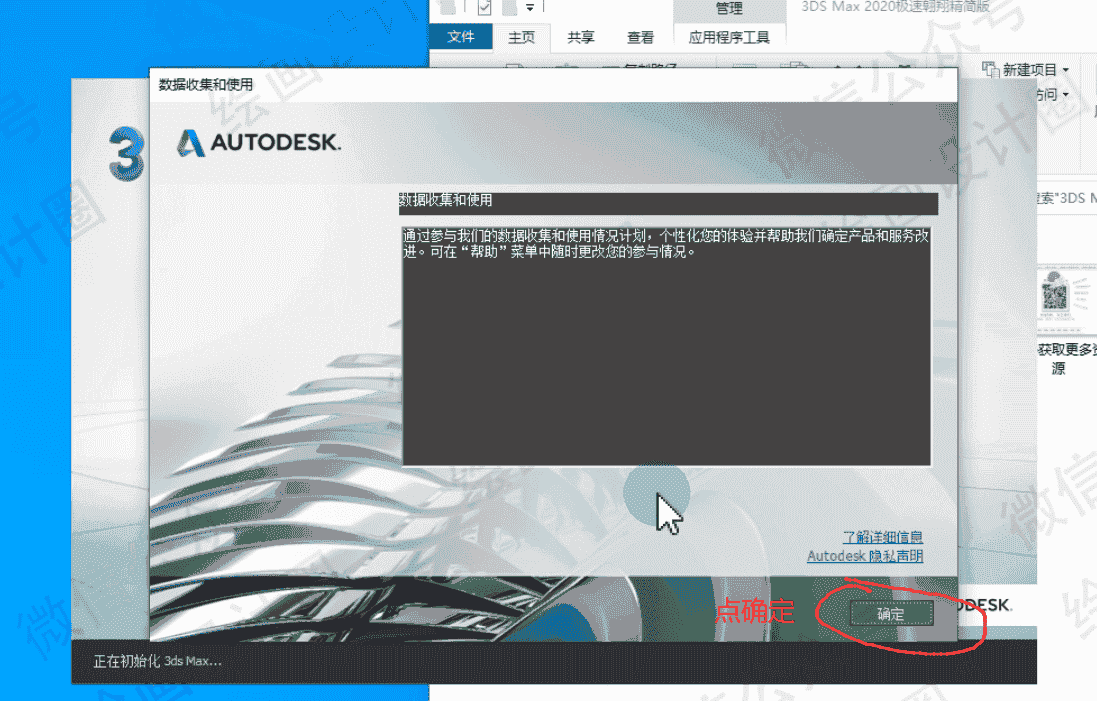Open the quick access toolbar customize arrow

[530, 8]
